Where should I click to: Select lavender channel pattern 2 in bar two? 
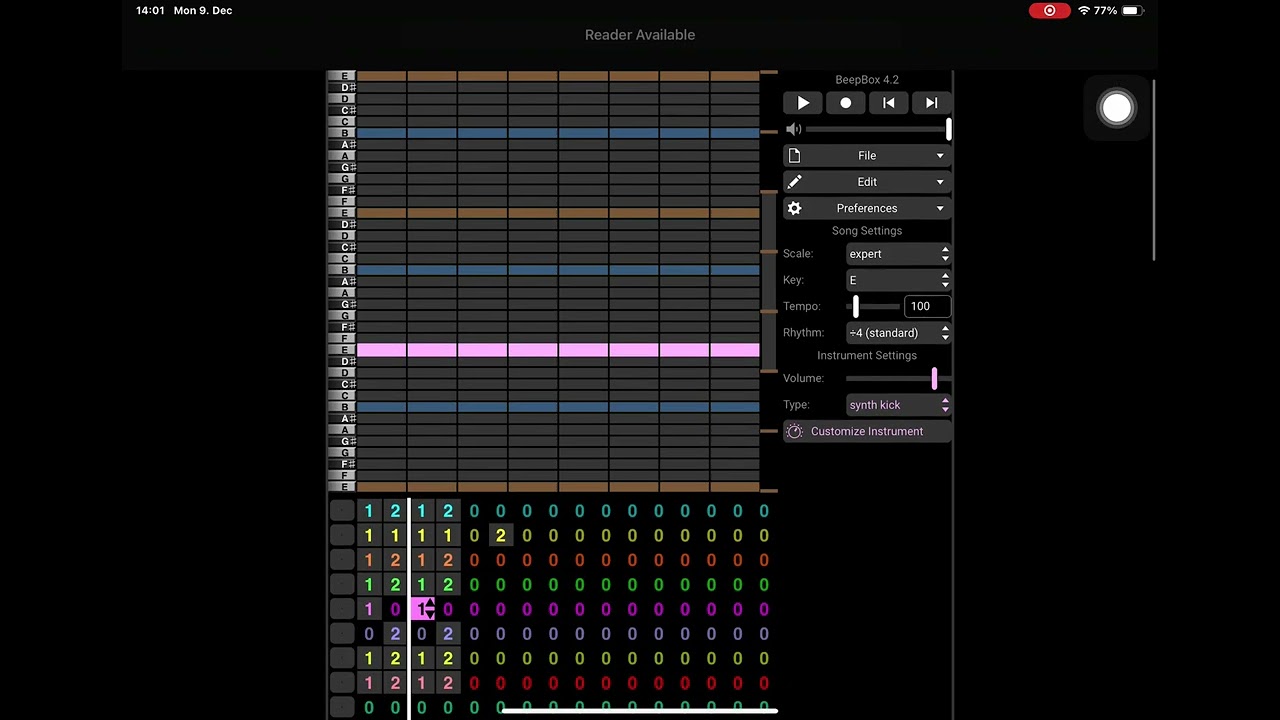point(395,633)
